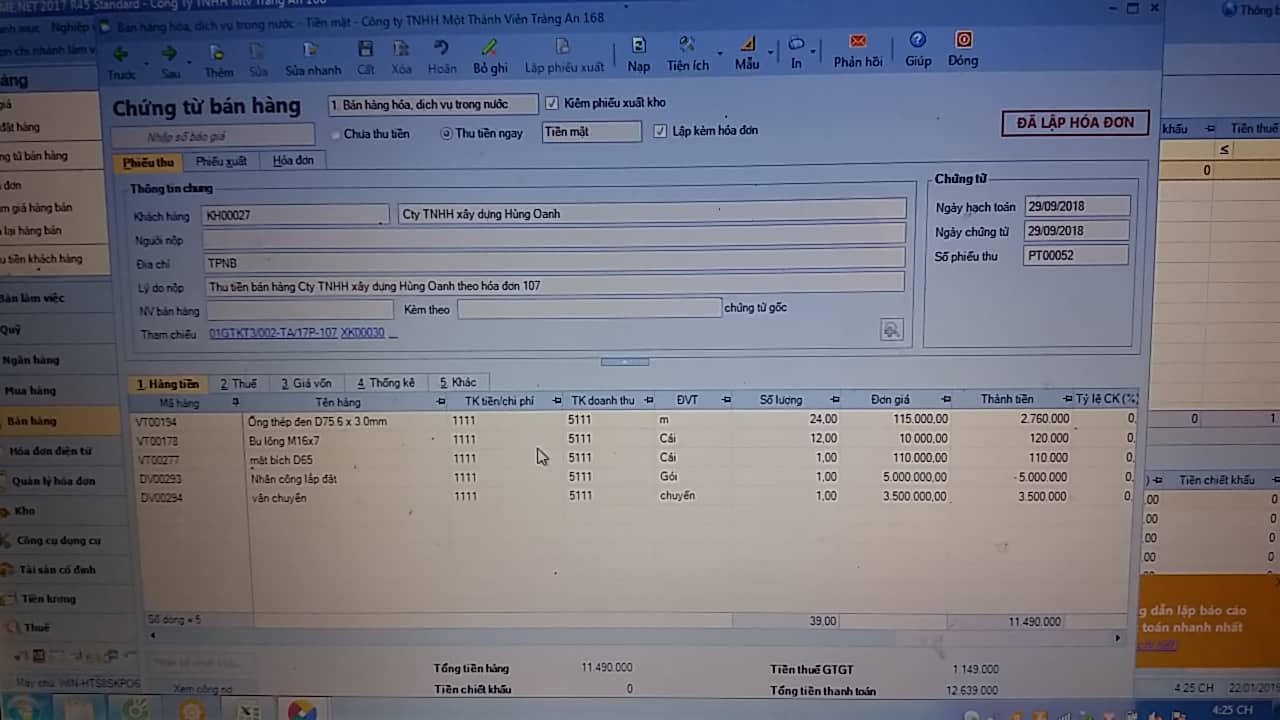The image size is (1280, 720).
Task: Click the Đóng close-form icon
Action: [x=963, y=40]
